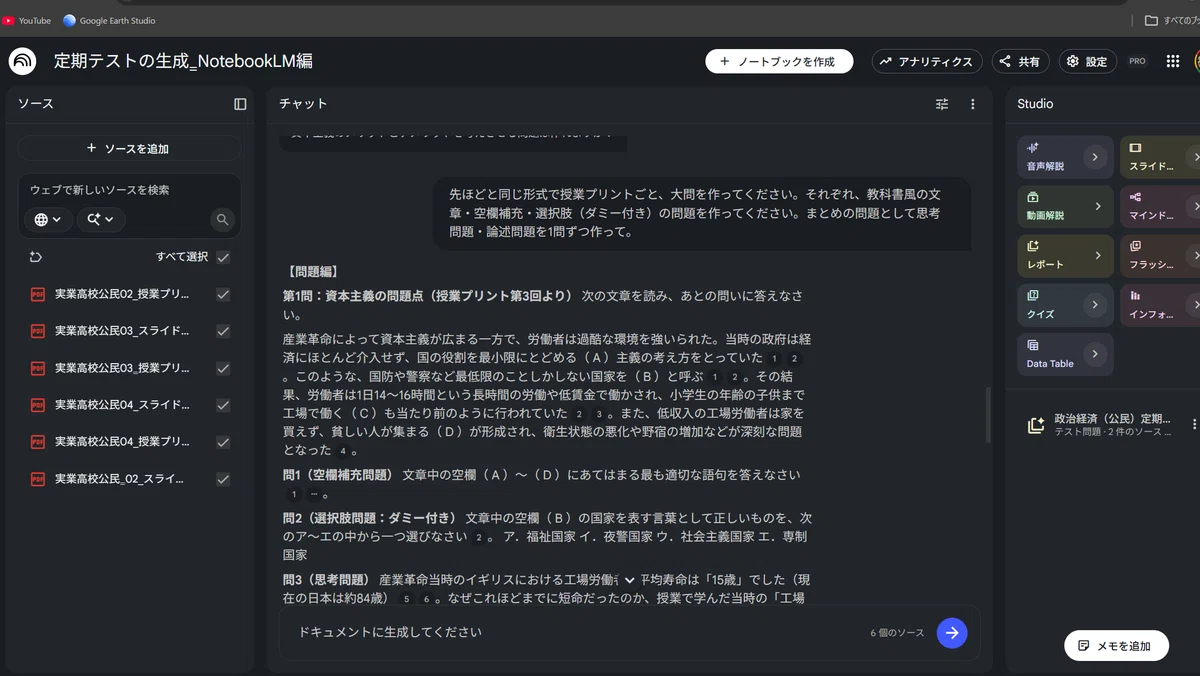Screen dimensions: 1200x676
Task: Expand 音声解説 options arrow
Action: (x=1095, y=157)
